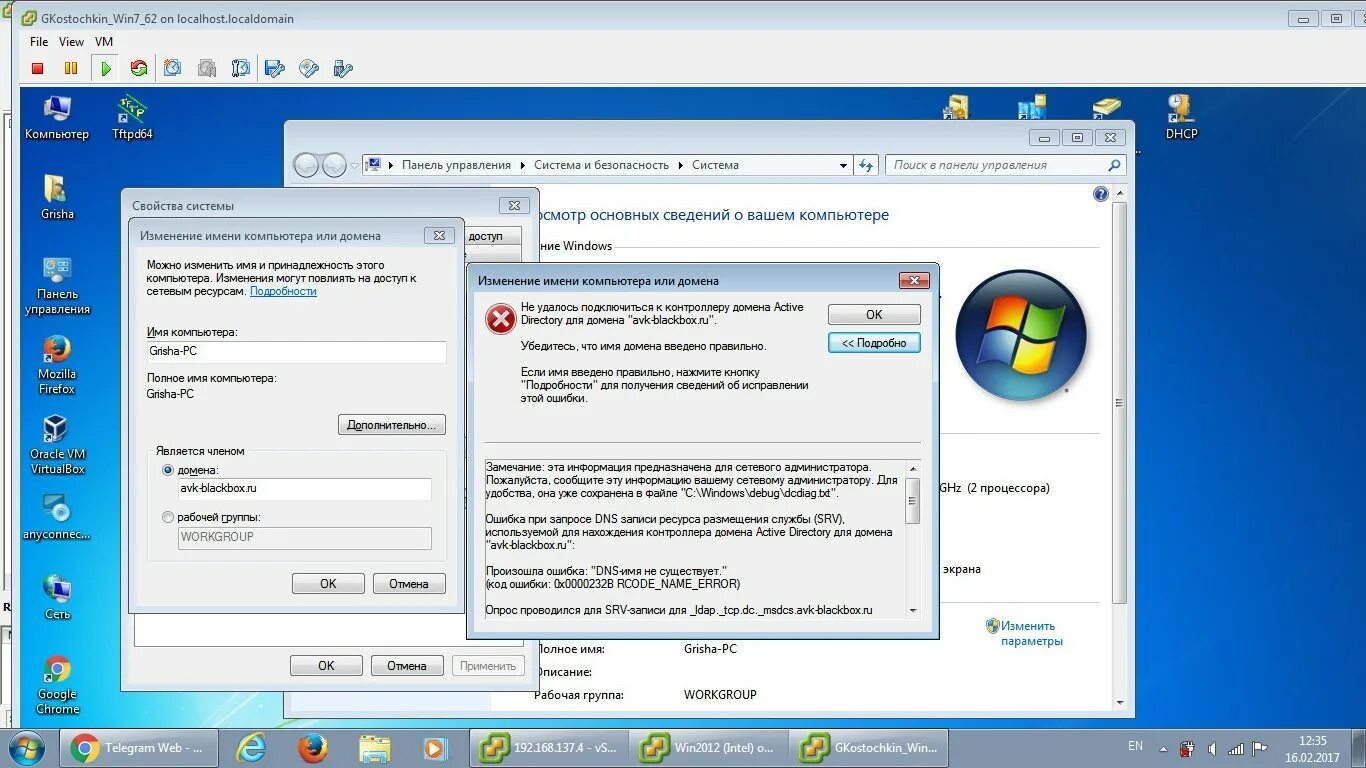Image resolution: width=1366 pixels, height=768 pixels.
Task: Reset the VM using red-green arrows icon
Action: click(x=139, y=69)
